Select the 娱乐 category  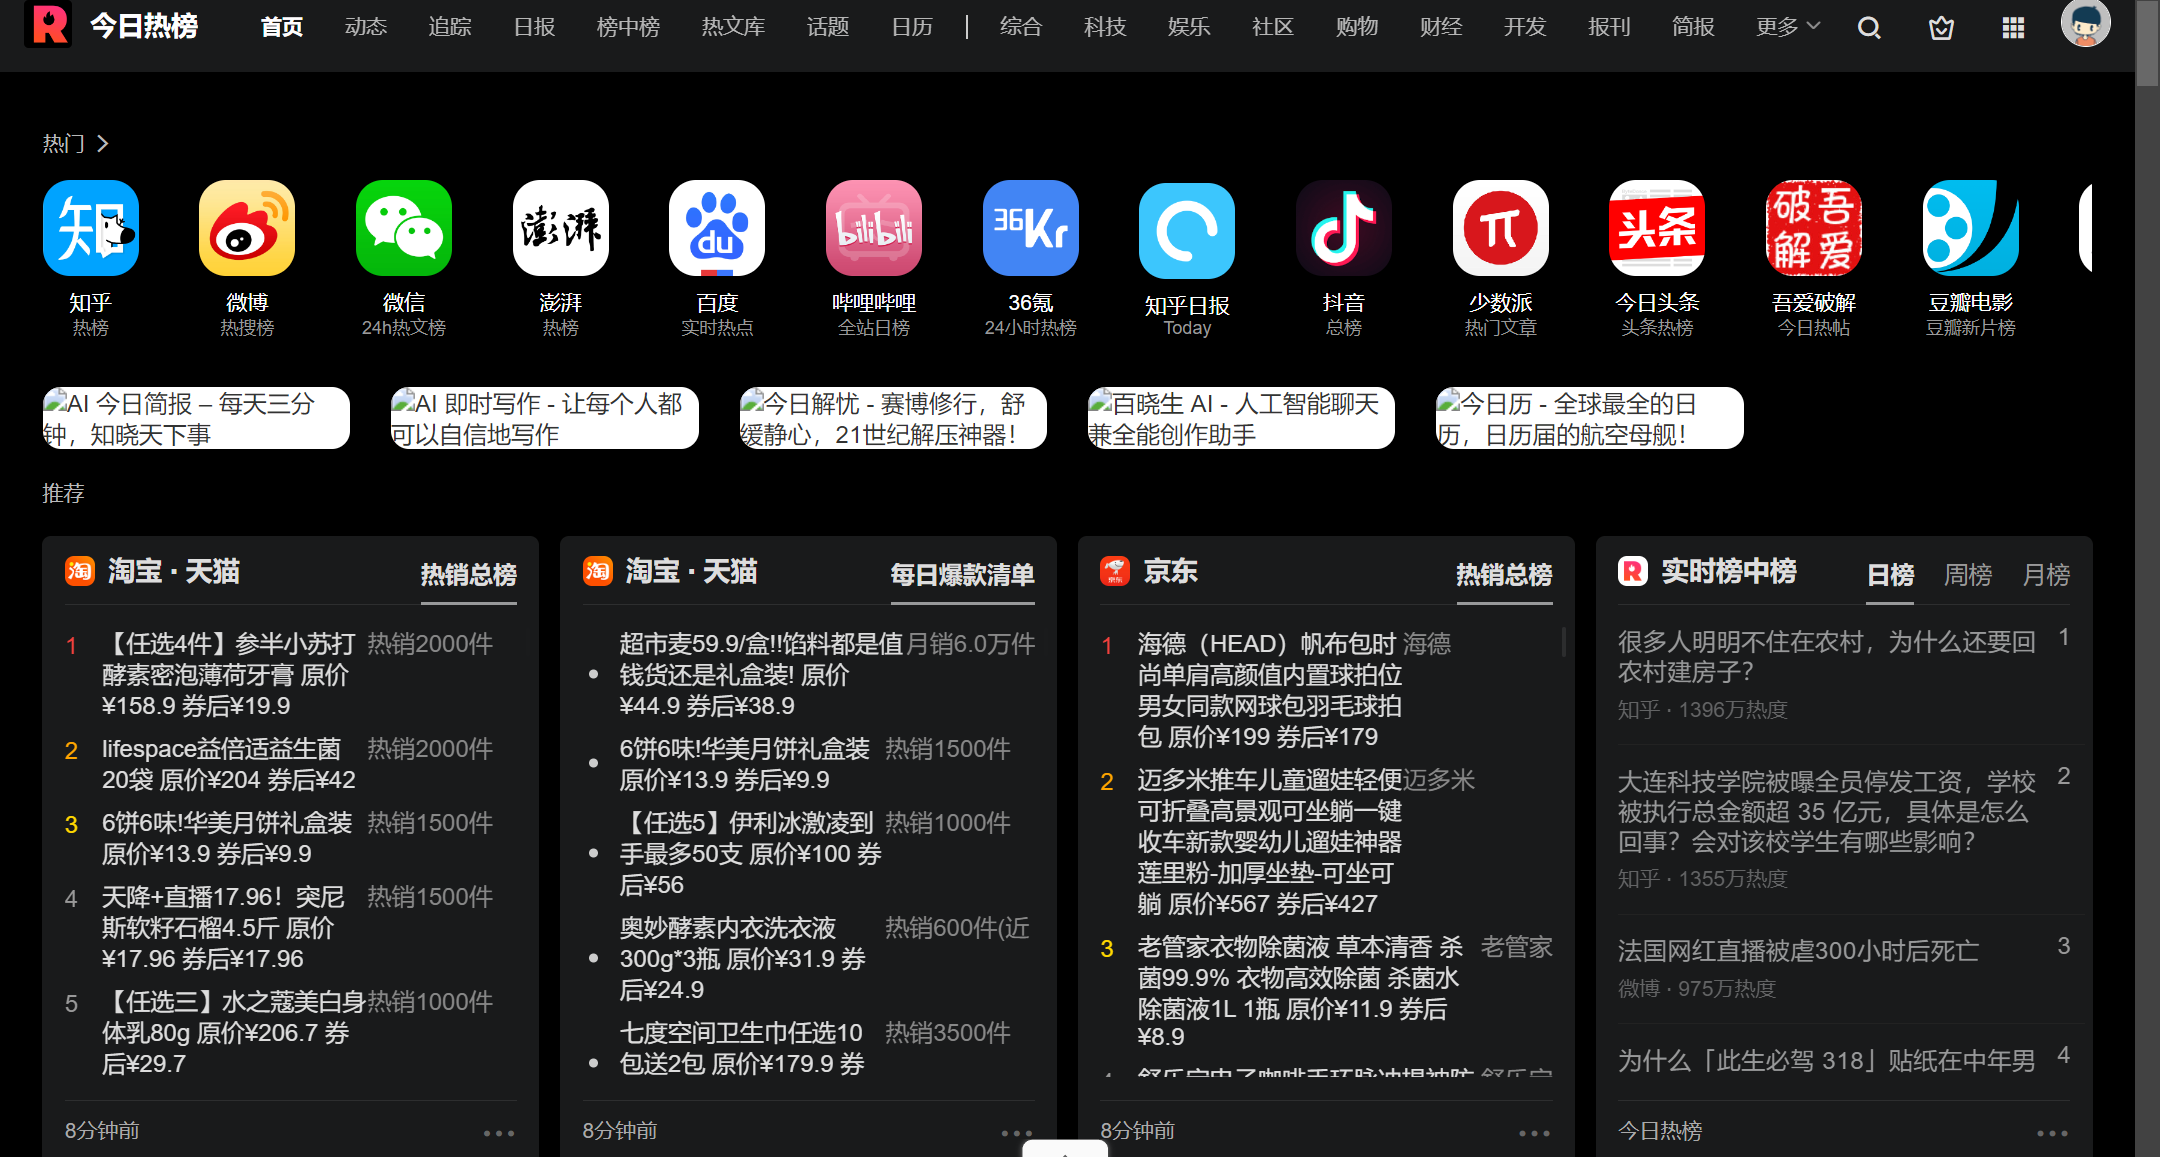[x=1189, y=27]
